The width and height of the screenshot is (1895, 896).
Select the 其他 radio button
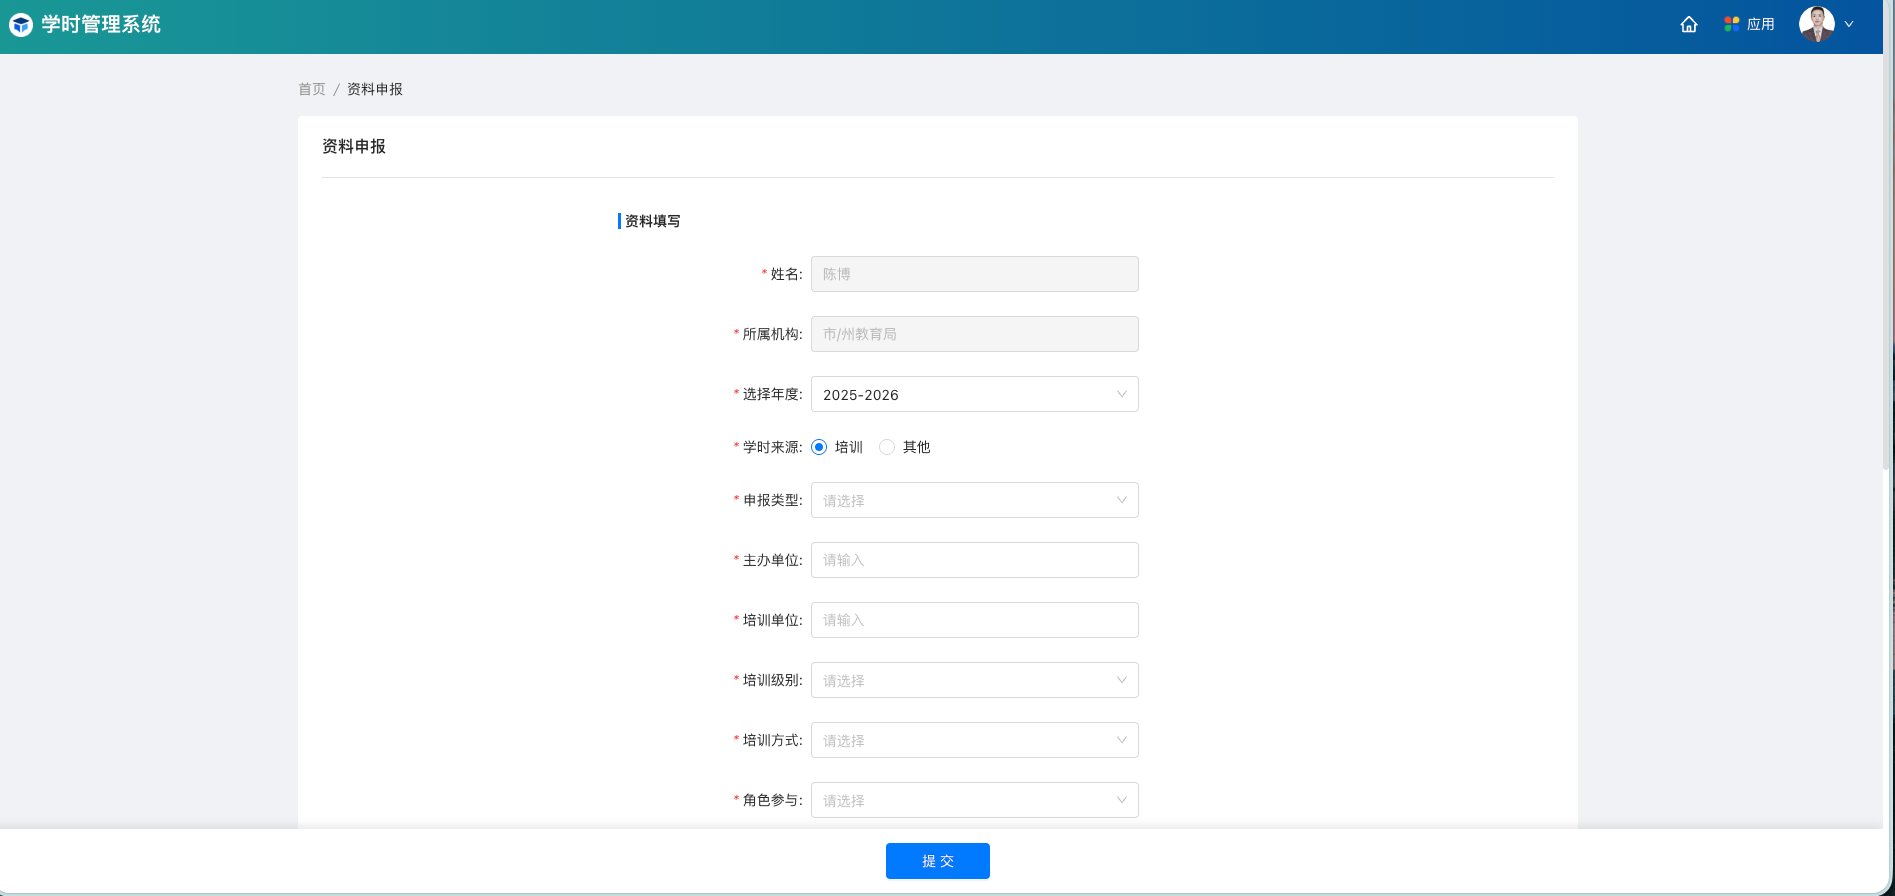tap(887, 447)
